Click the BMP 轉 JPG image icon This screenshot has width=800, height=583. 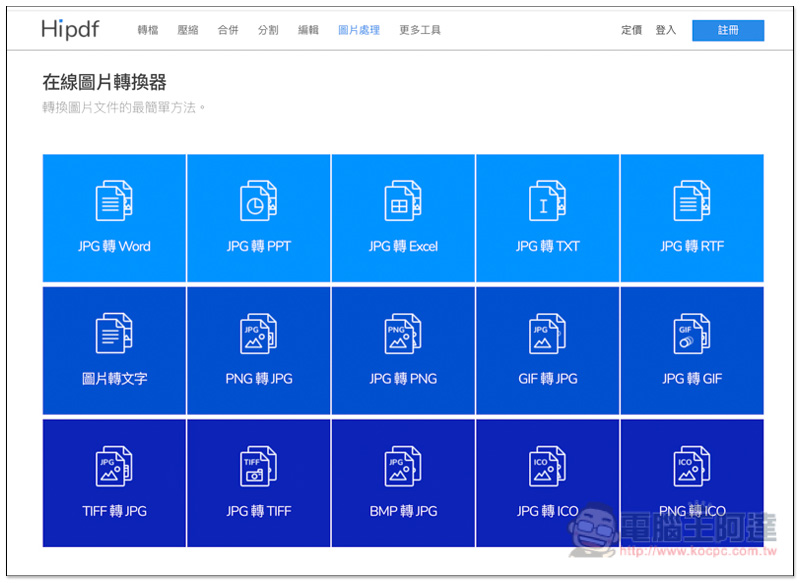[x=403, y=466]
